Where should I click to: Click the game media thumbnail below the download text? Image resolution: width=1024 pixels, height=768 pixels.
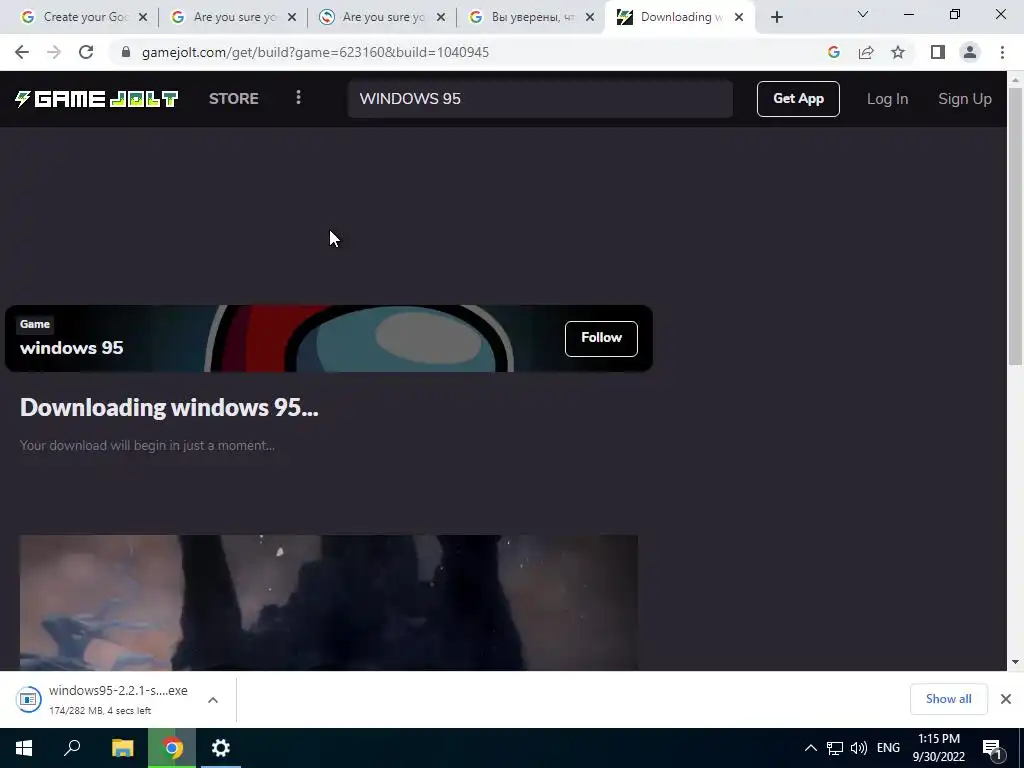point(328,602)
